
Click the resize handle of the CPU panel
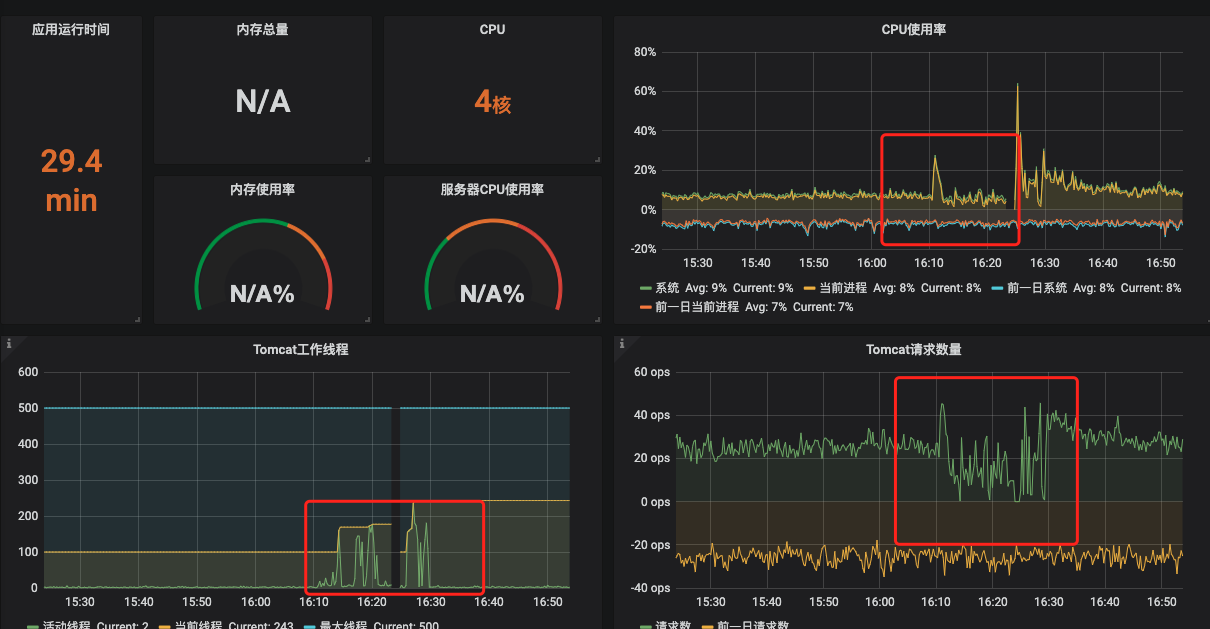[x=597, y=160]
